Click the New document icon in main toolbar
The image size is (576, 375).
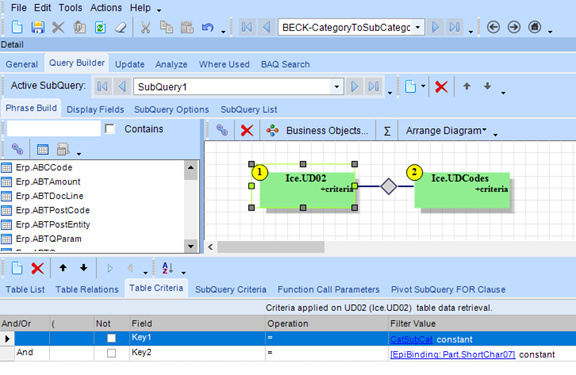[17, 27]
